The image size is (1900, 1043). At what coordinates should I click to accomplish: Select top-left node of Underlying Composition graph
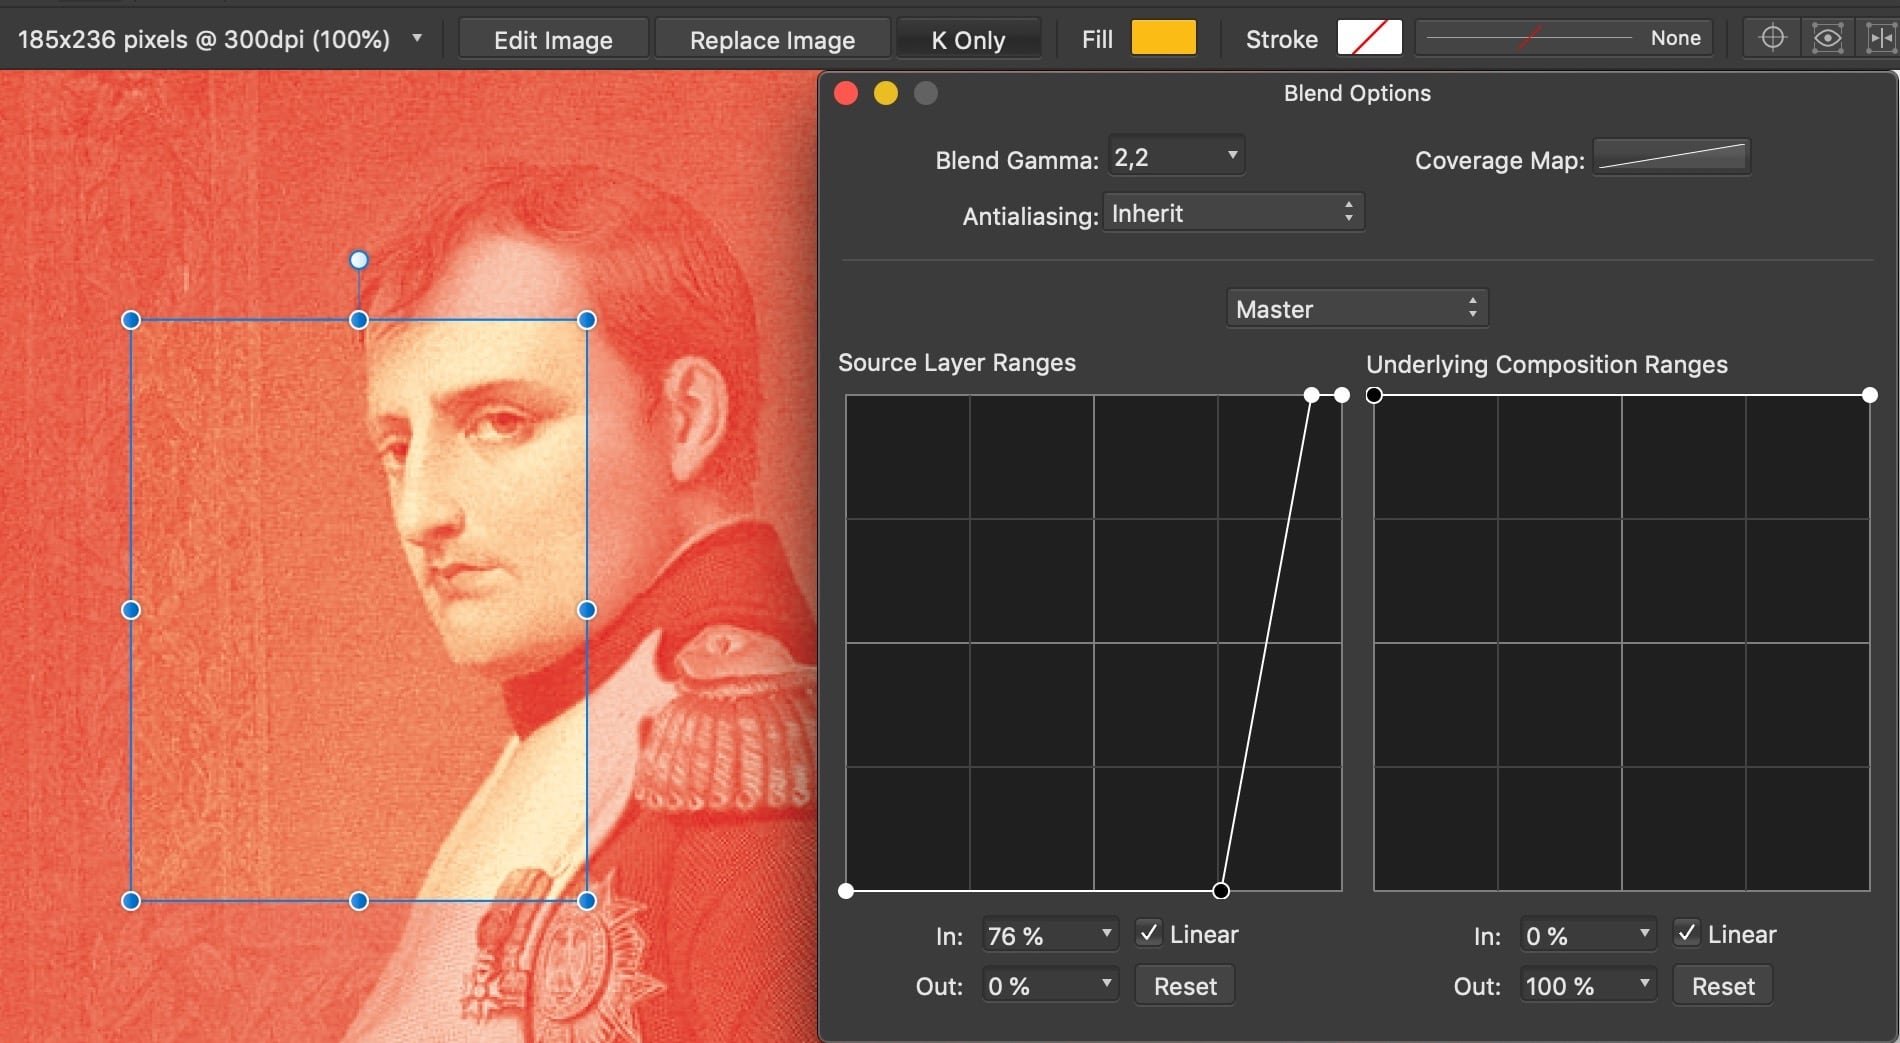click(x=1374, y=395)
